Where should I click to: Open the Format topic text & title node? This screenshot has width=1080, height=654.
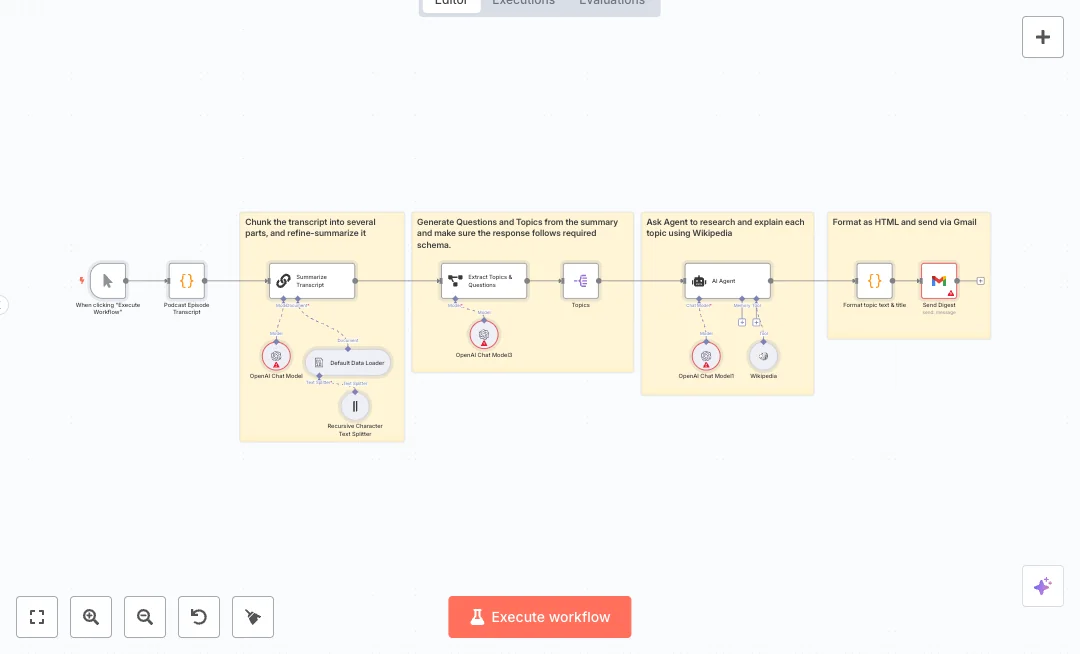(x=874, y=281)
